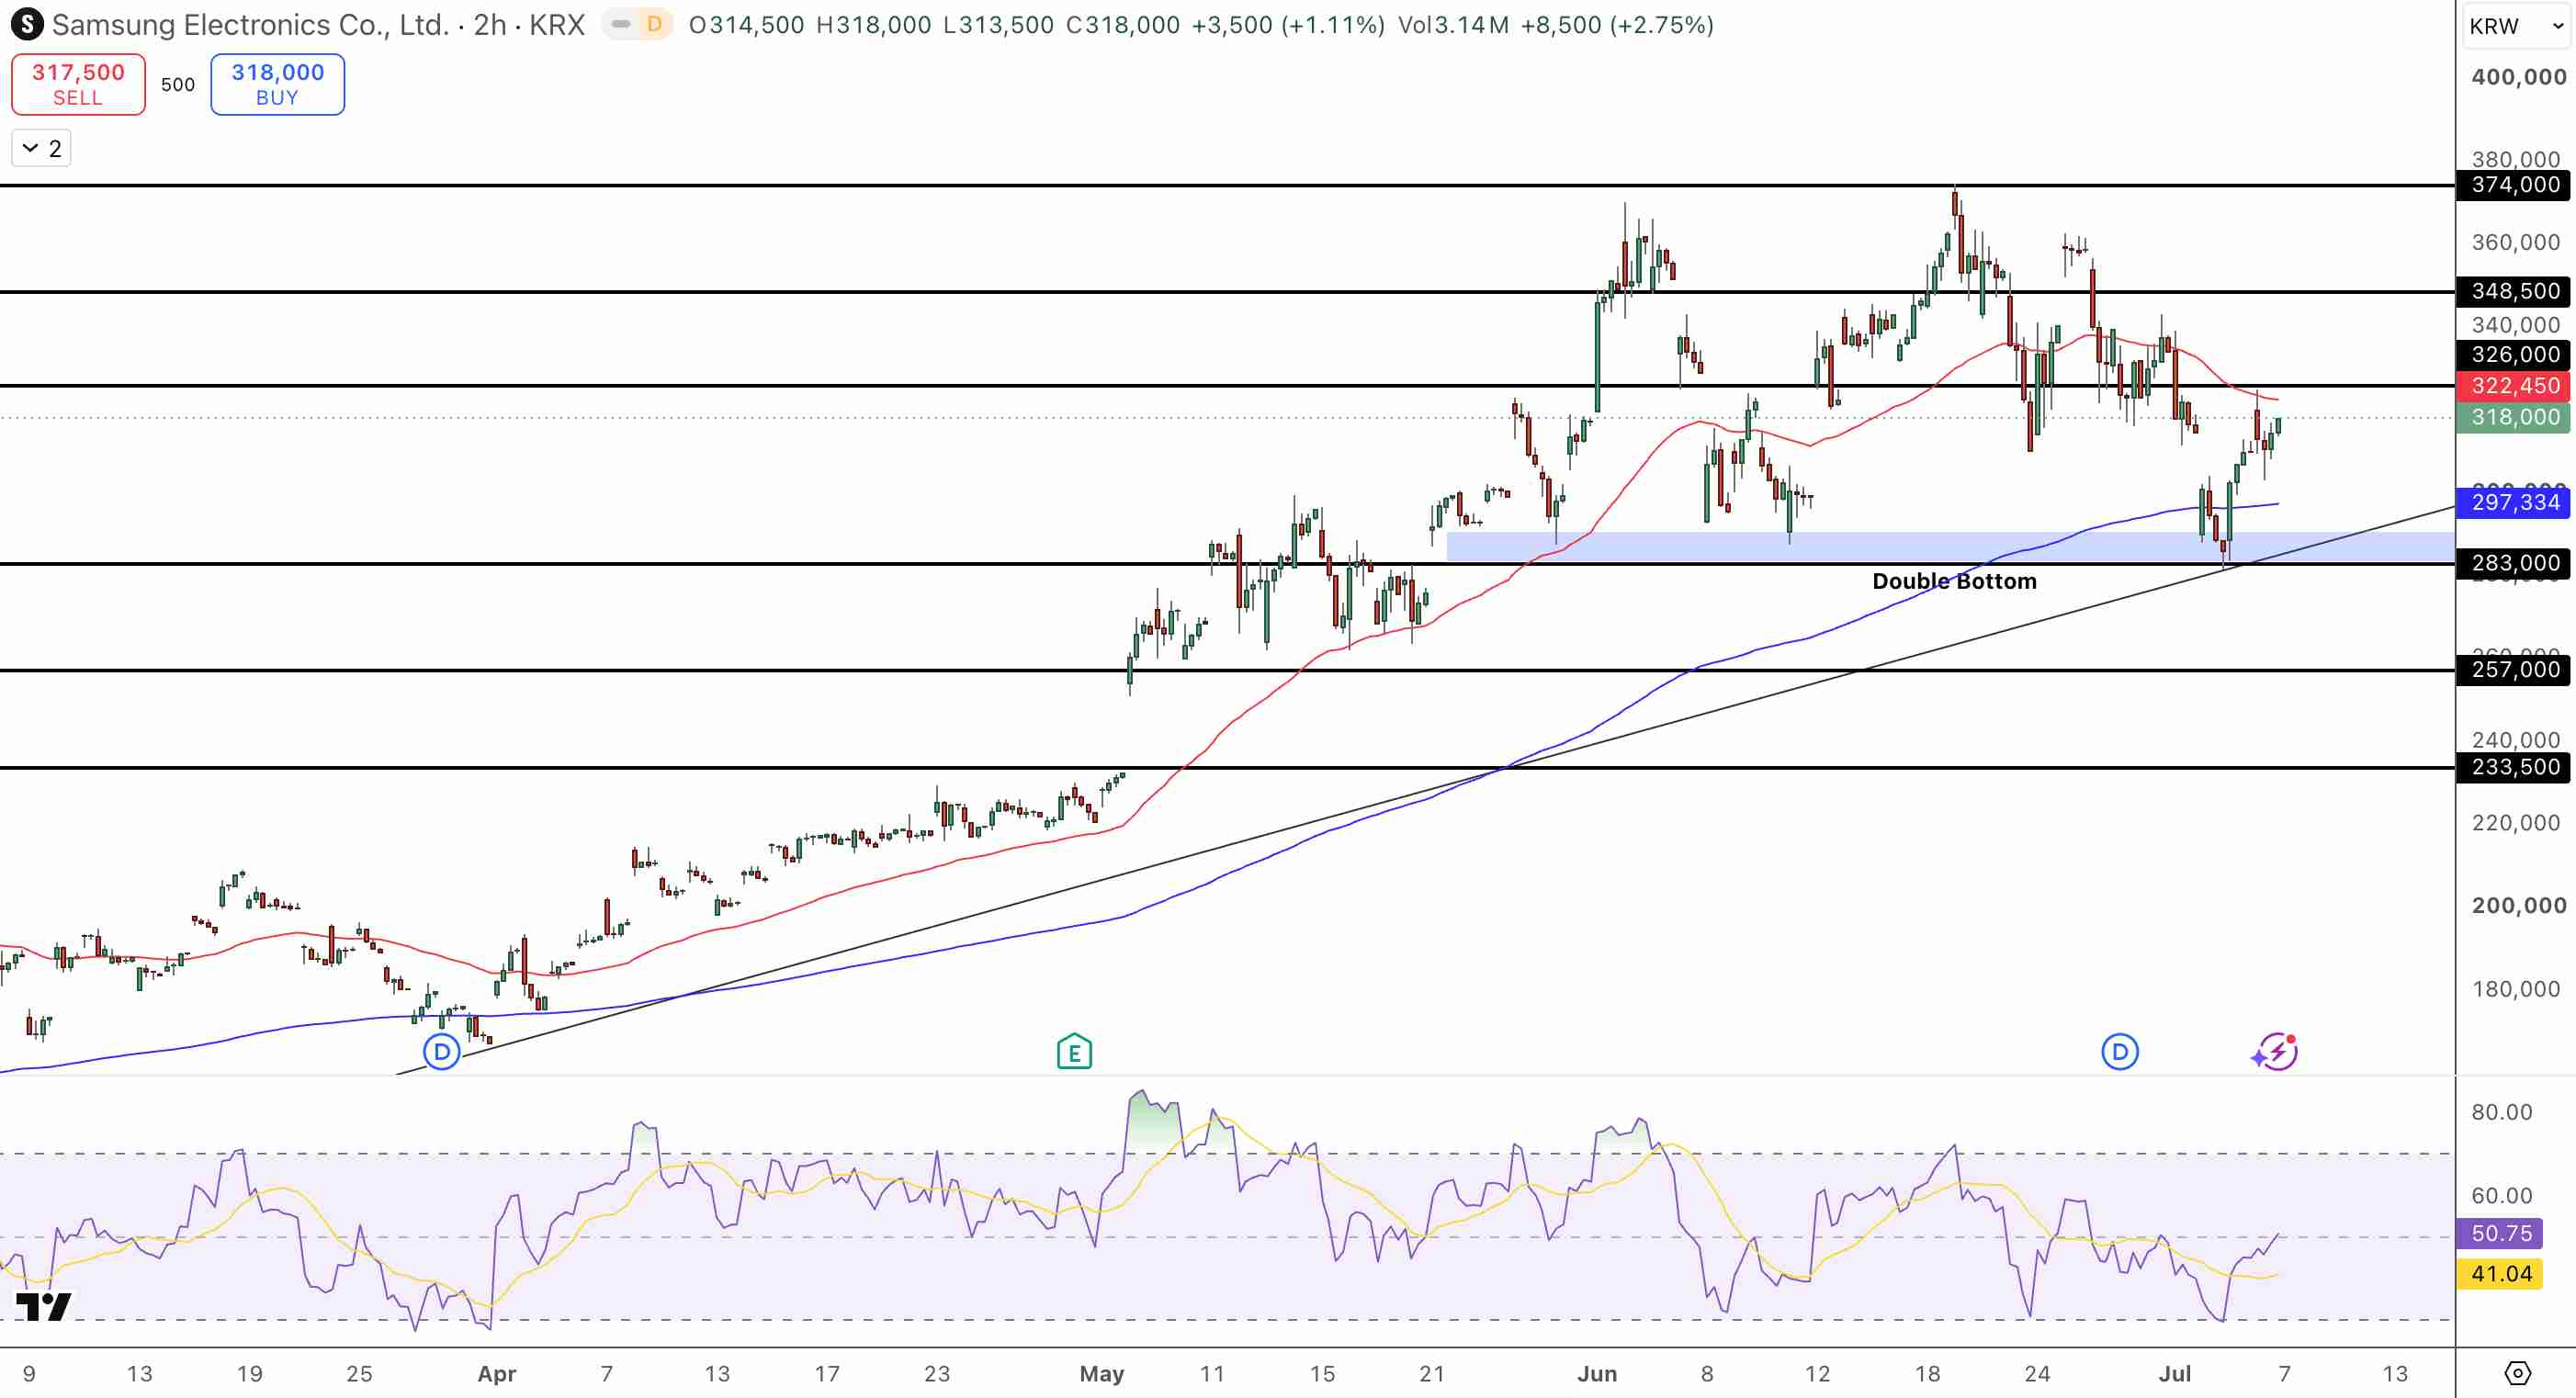This screenshot has height=1398, width=2576.
Task: Click the 318,000 BUY button
Action: pyautogui.click(x=278, y=84)
